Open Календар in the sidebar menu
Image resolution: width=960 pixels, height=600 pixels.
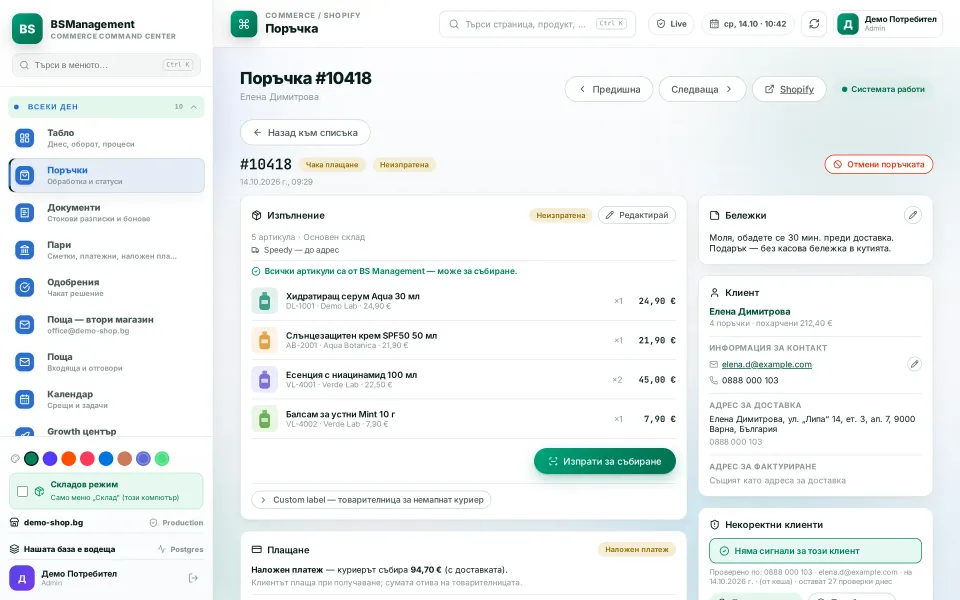(x=107, y=399)
